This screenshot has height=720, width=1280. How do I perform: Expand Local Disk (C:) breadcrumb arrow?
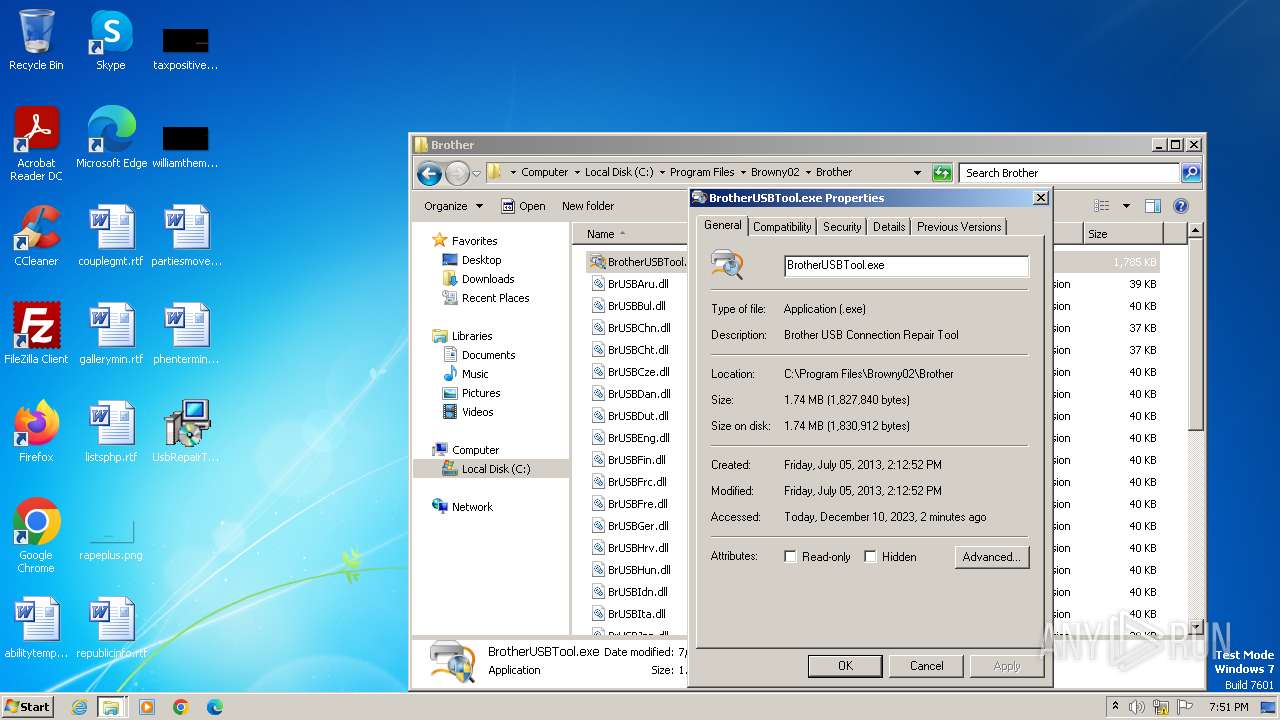click(x=662, y=173)
